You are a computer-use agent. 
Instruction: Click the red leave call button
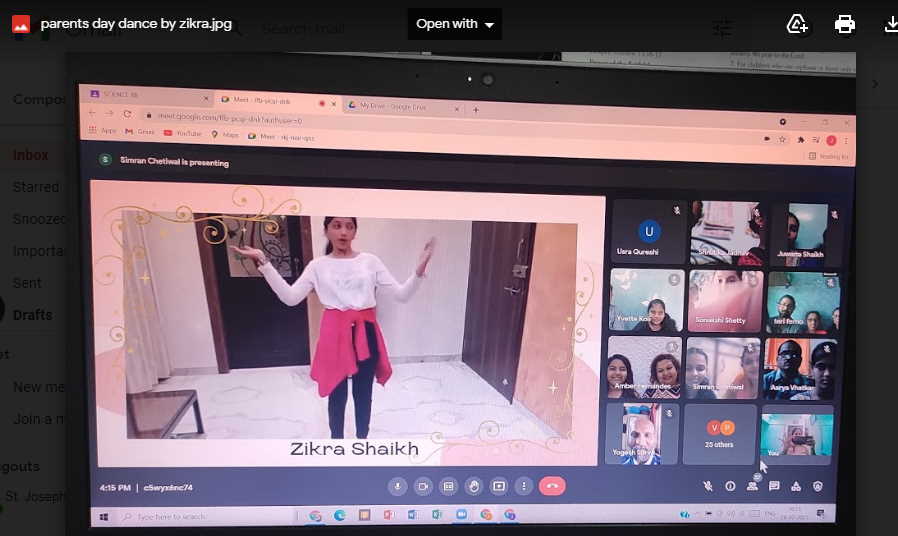pyautogui.click(x=552, y=486)
